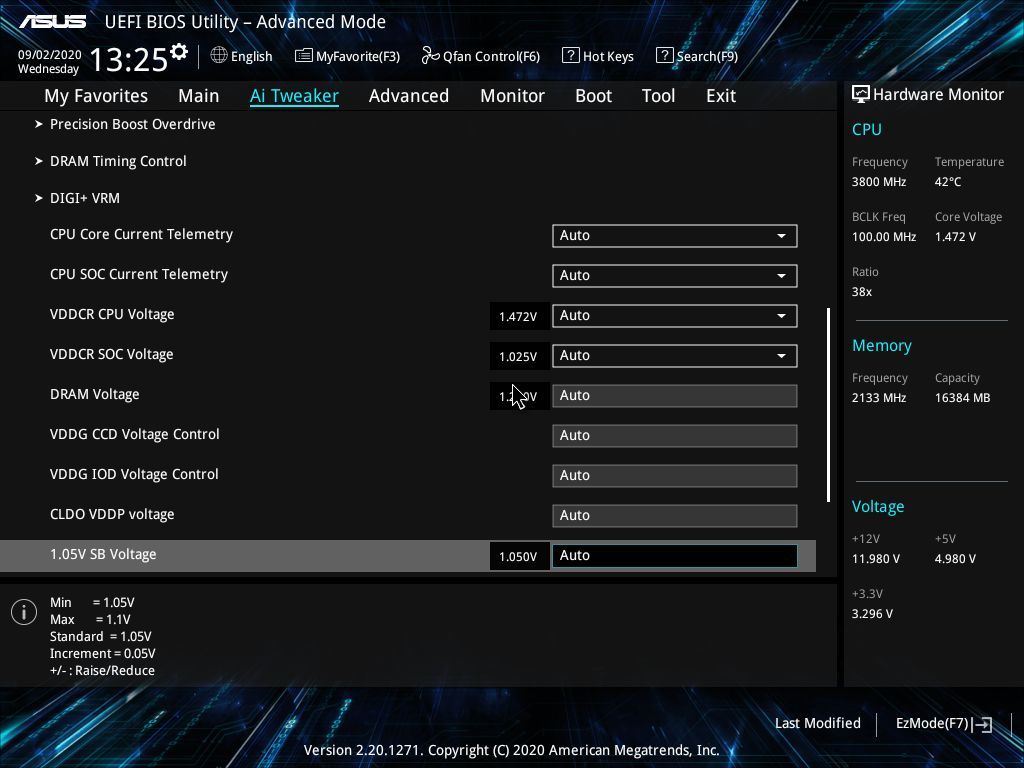Screen dimensions: 1024x768
Task: Click the 13:25 clock display
Action: (129, 59)
